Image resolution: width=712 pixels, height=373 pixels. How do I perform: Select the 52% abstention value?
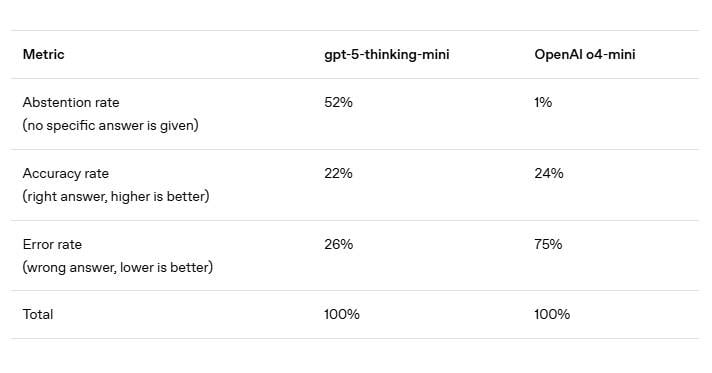(338, 102)
